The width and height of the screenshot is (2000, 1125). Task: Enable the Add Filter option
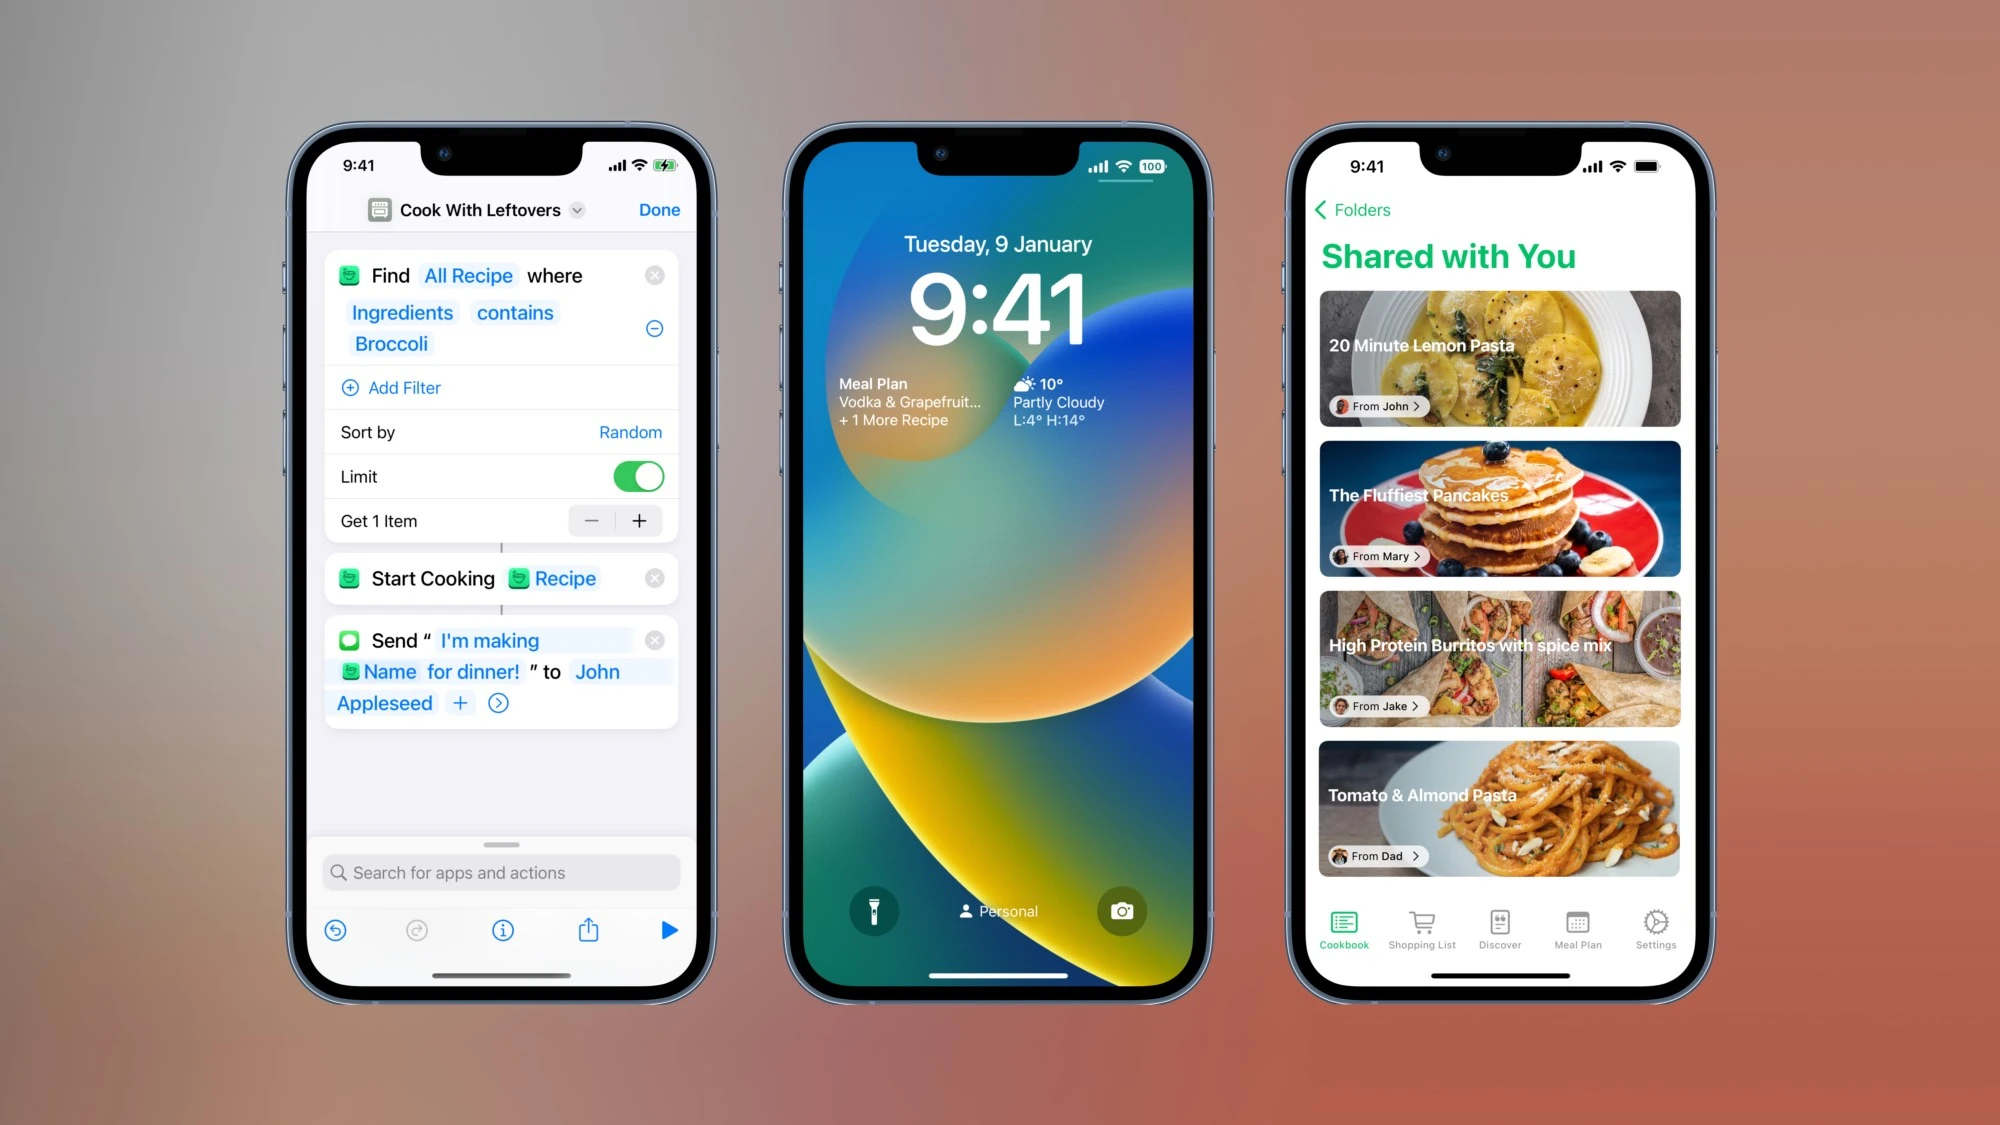tap(391, 387)
